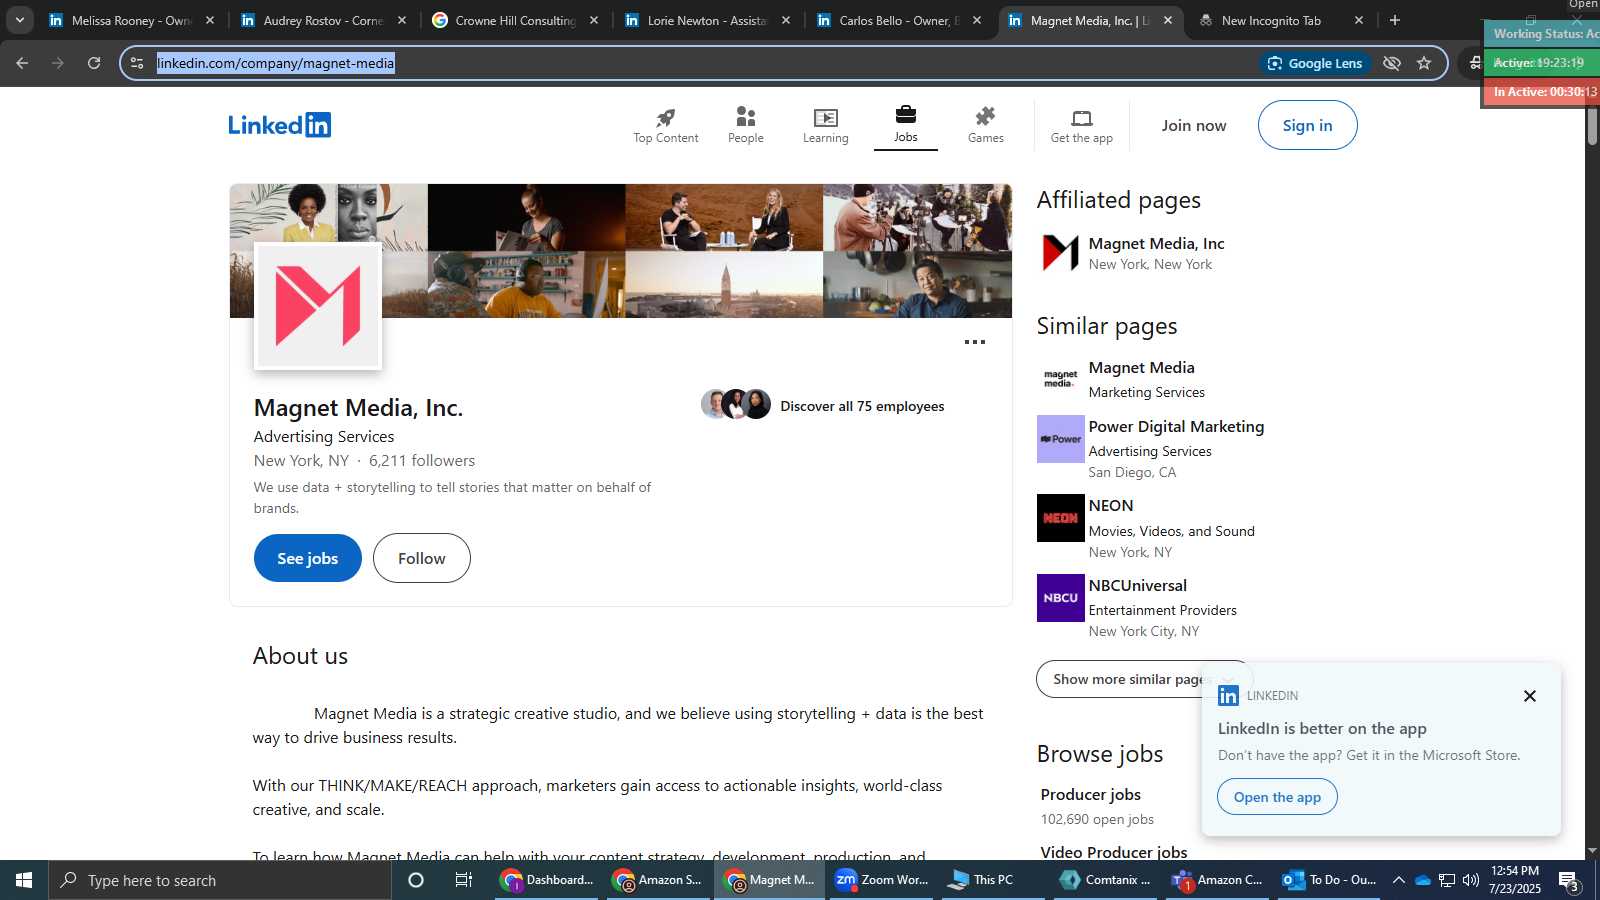Open Outlook To Do taskbar item

coord(1330,880)
